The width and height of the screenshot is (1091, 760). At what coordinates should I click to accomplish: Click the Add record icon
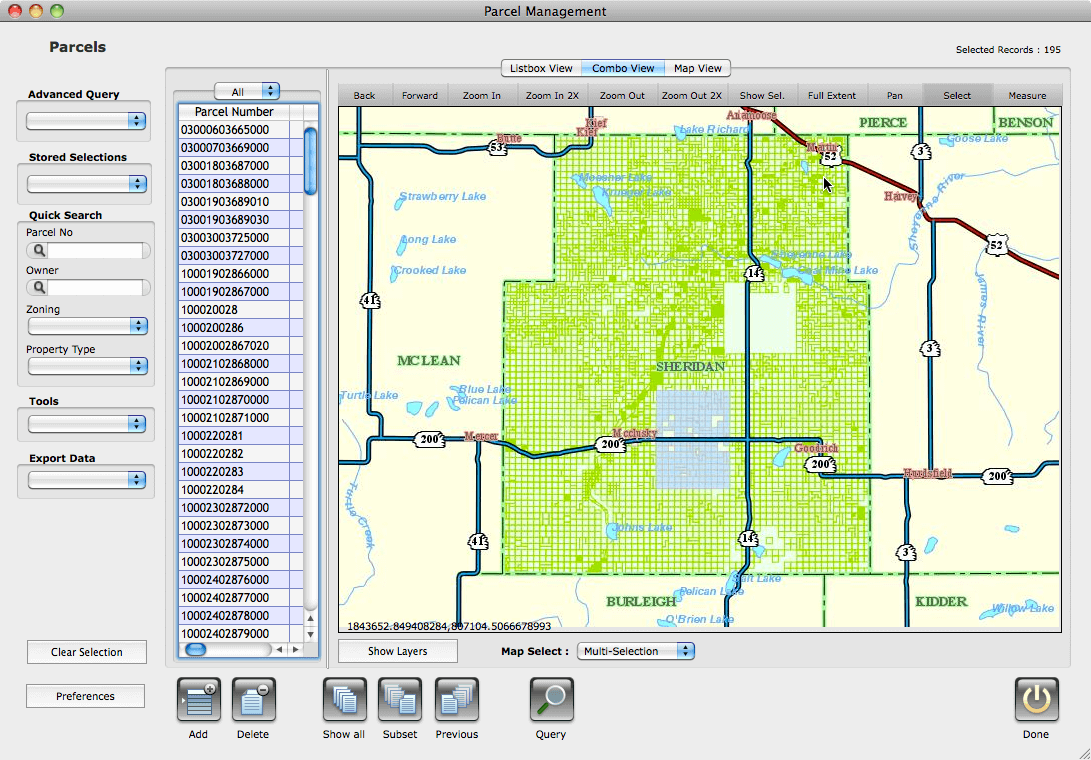click(199, 699)
